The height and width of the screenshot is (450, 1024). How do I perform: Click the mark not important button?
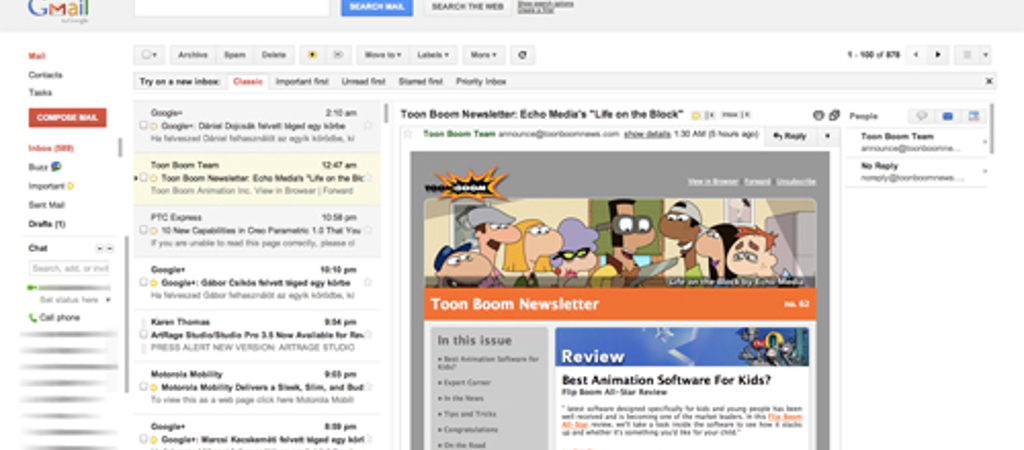coord(338,55)
